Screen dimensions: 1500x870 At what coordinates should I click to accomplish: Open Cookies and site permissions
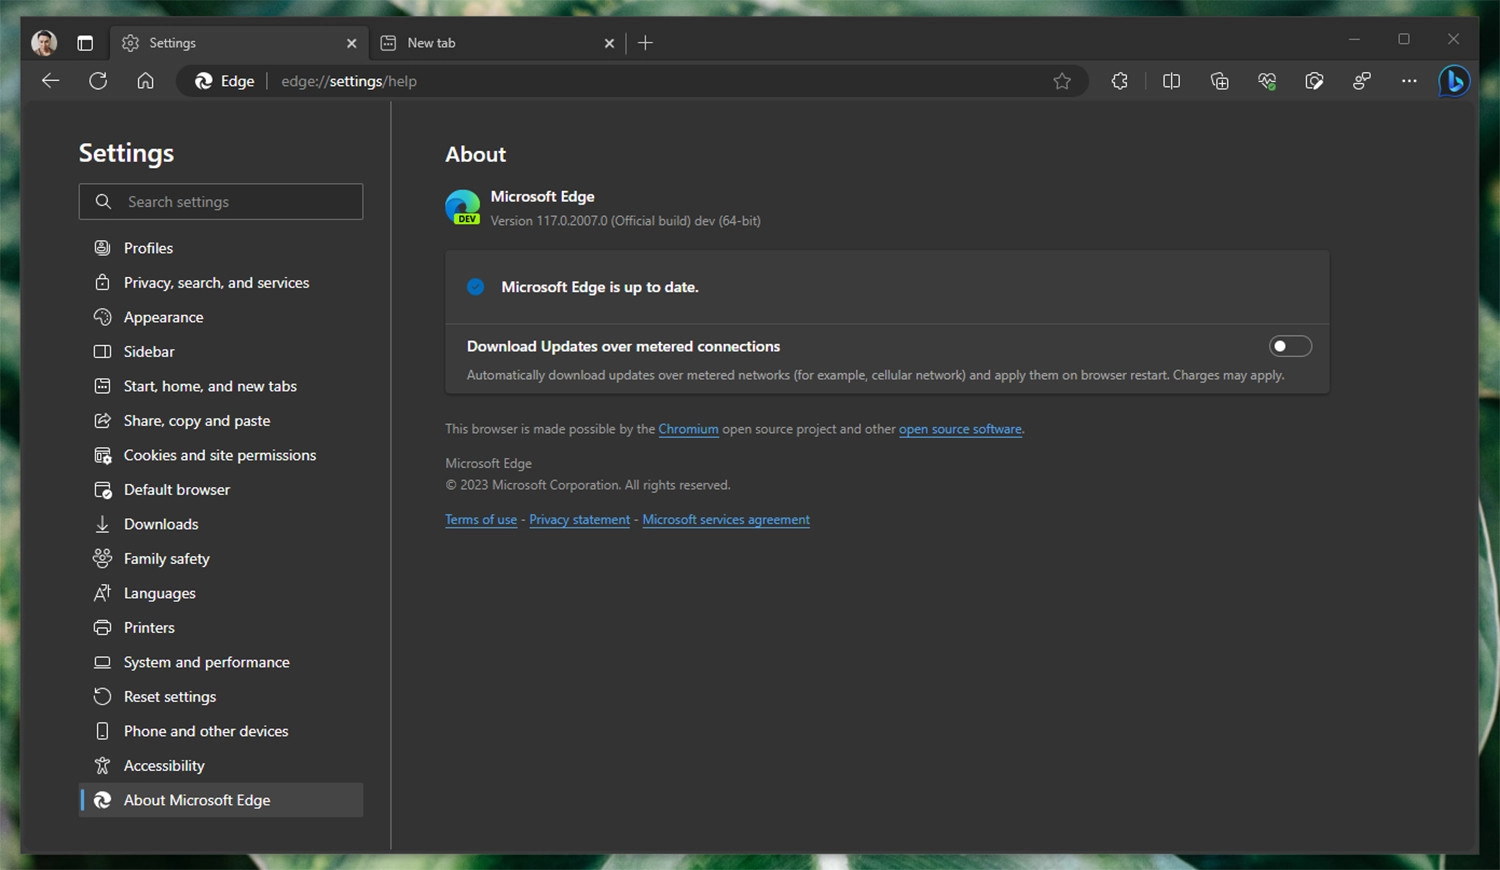coord(221,455)
